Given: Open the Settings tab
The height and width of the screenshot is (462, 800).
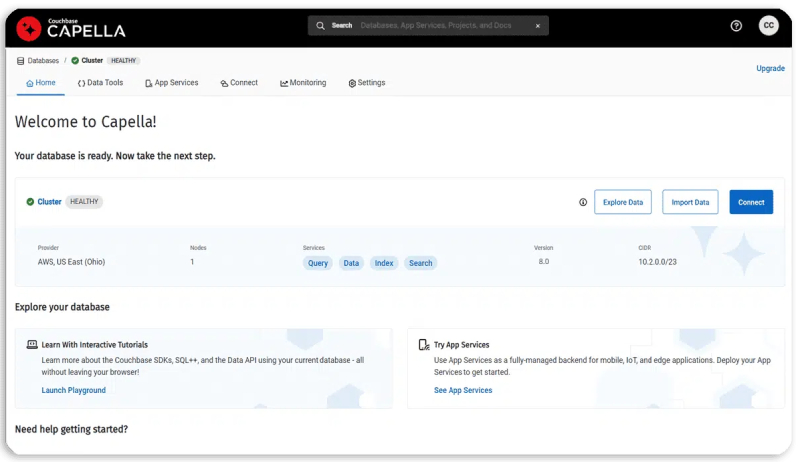Looking at the screenshot, I should point(366,83).
